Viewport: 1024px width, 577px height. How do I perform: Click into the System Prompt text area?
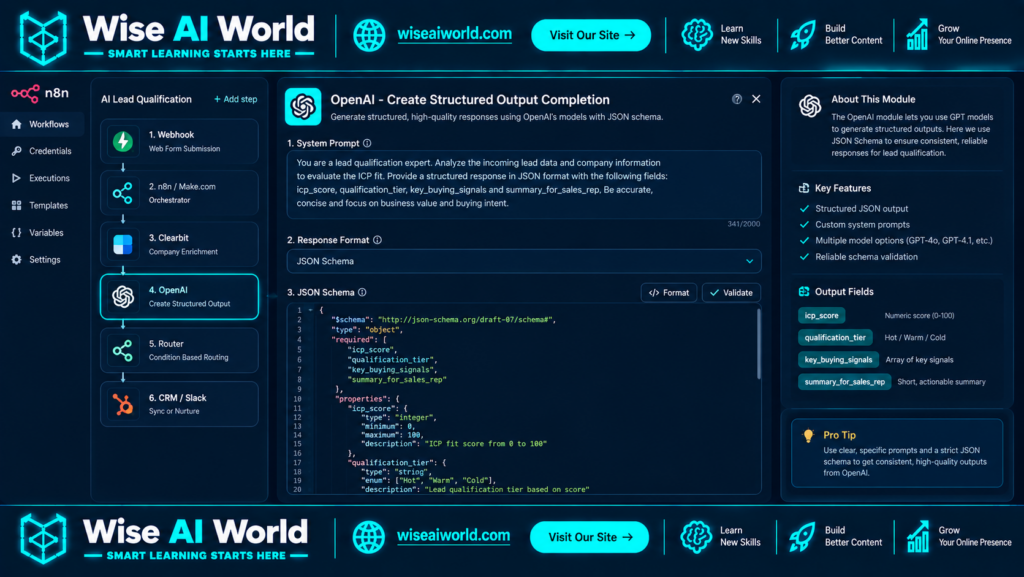pyautogui.click(x=524, y=185)
